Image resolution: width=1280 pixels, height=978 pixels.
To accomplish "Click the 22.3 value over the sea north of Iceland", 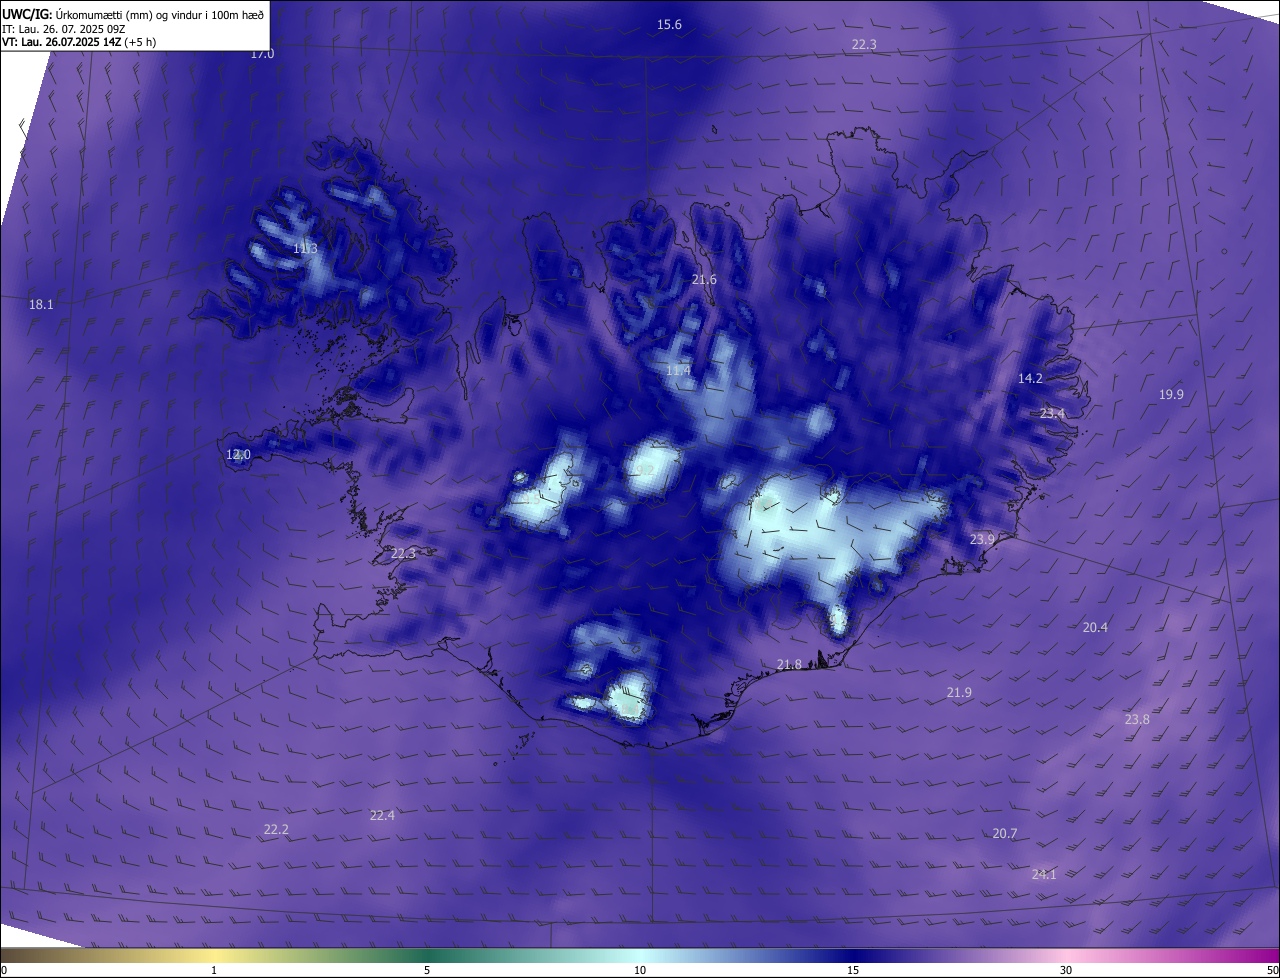I will click(x=864, y=44).
